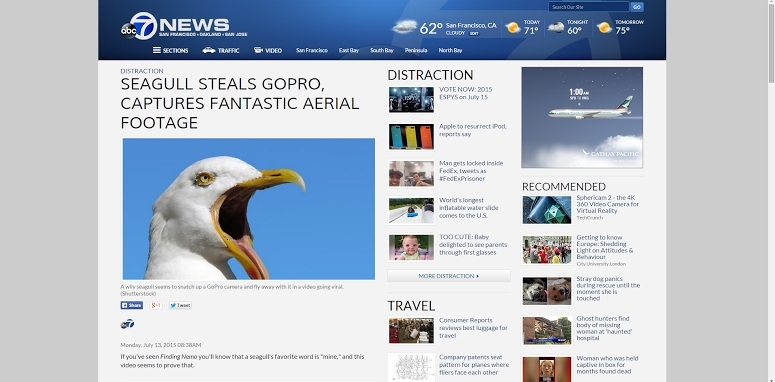The width and height of the screenshot is (775, 382).
Task: Share article via Facebook Share button
Action: click(x=131, y=305)
